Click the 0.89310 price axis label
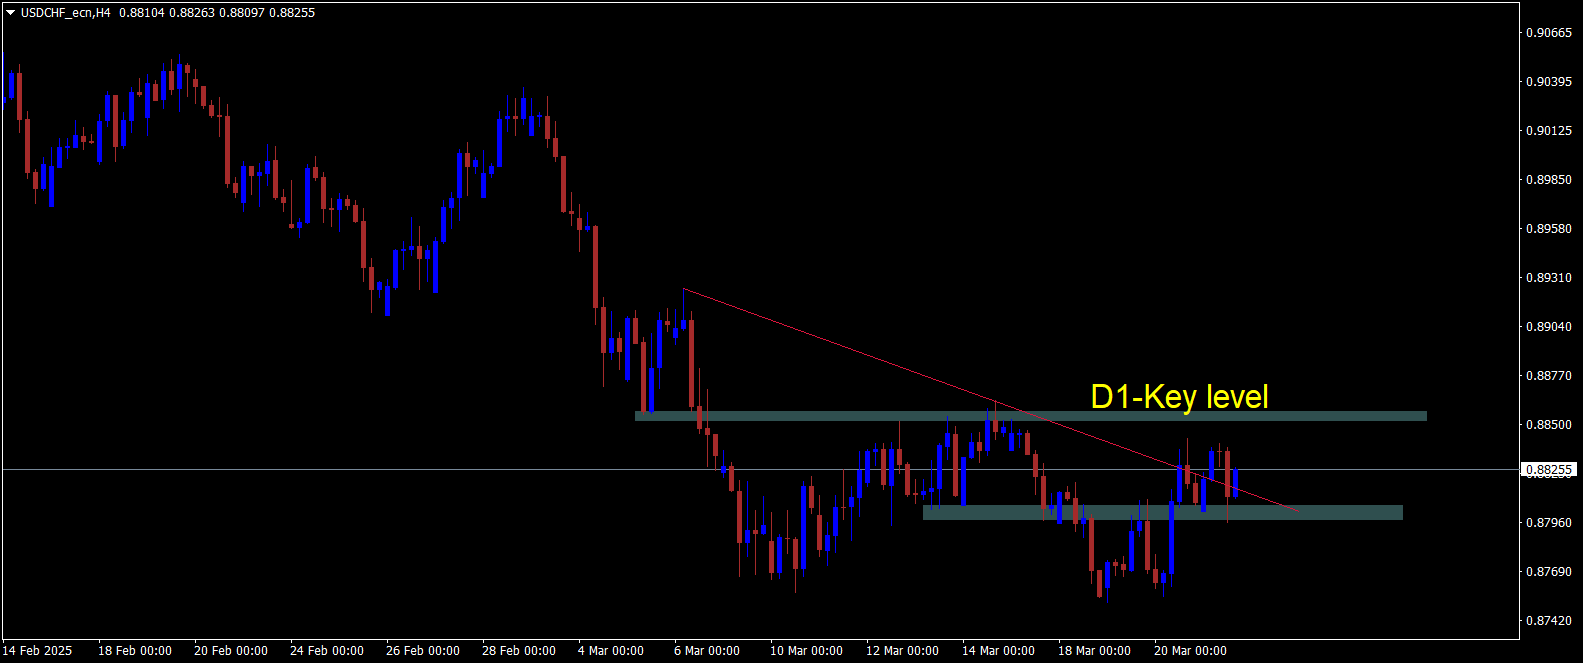 [x=1548, y=278]
